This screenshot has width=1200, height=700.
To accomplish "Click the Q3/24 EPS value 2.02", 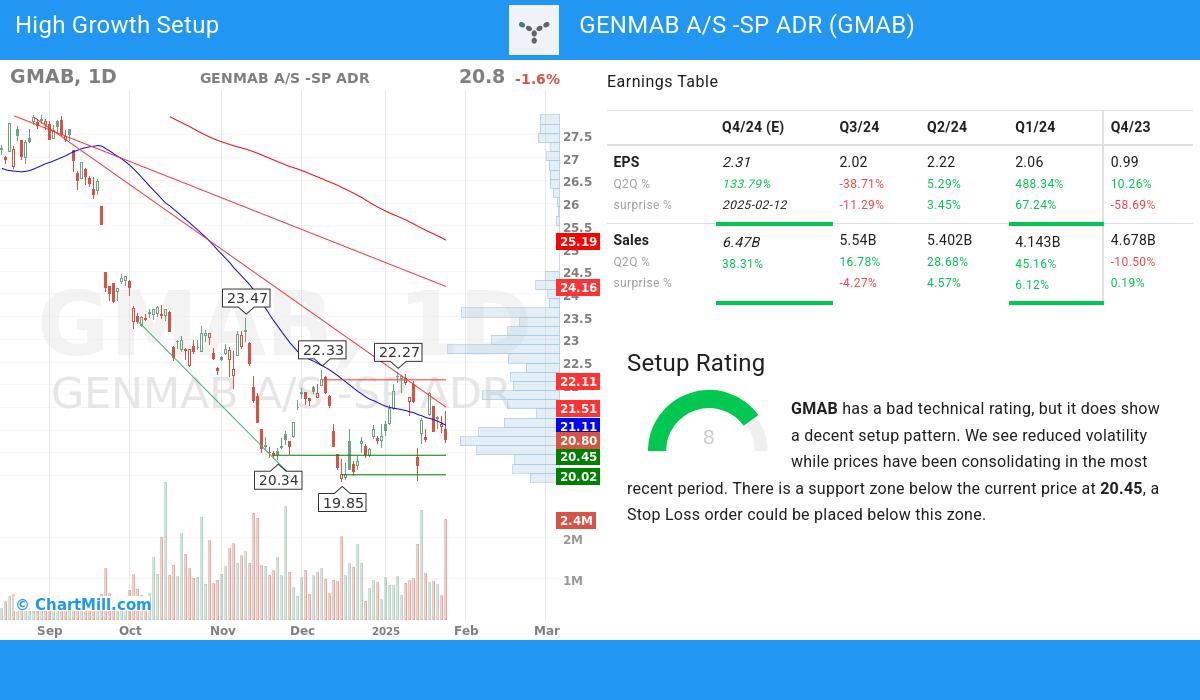I will coord(853,162).
